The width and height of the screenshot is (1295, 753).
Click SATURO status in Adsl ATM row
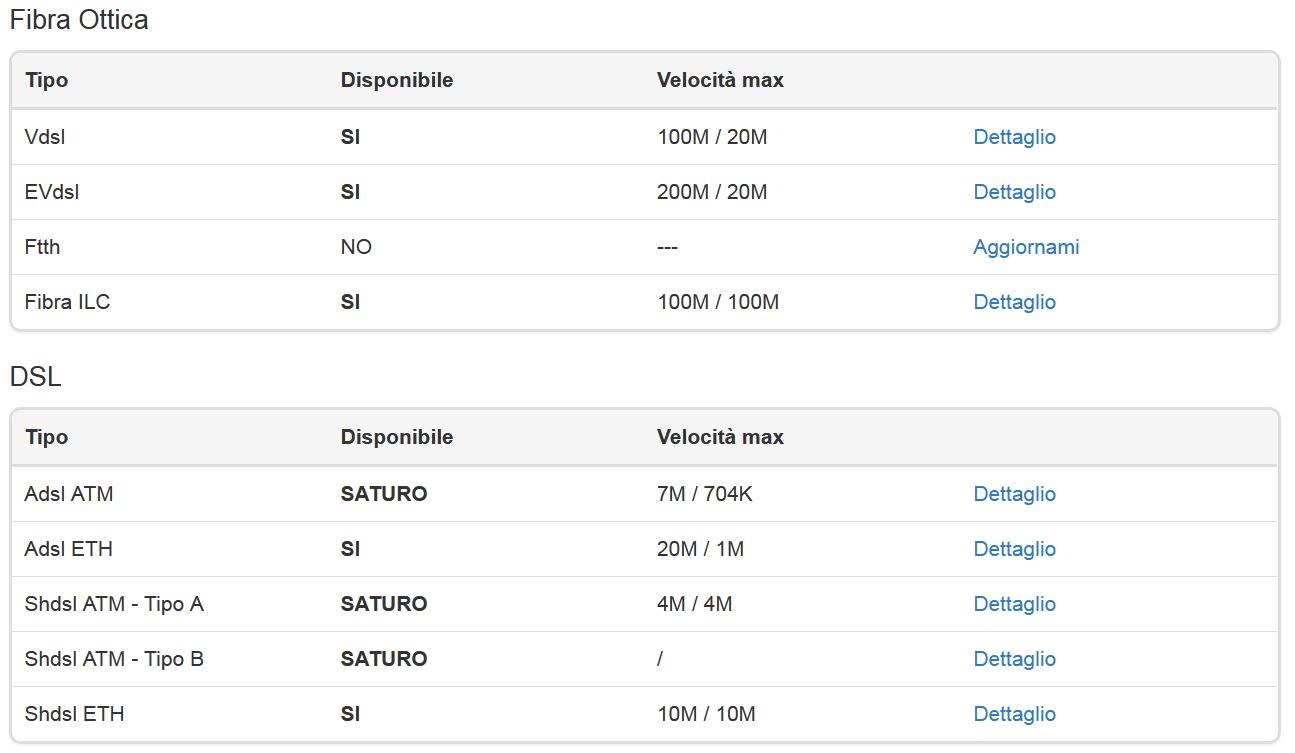(x=383, y=494)
